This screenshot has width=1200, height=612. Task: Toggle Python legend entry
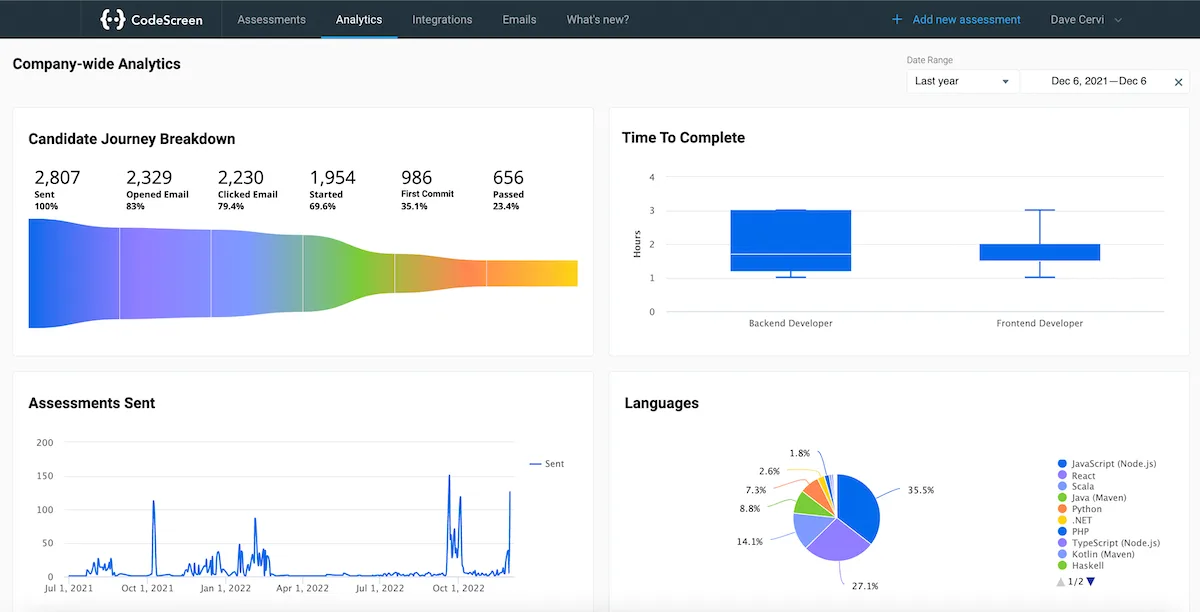1079,509
